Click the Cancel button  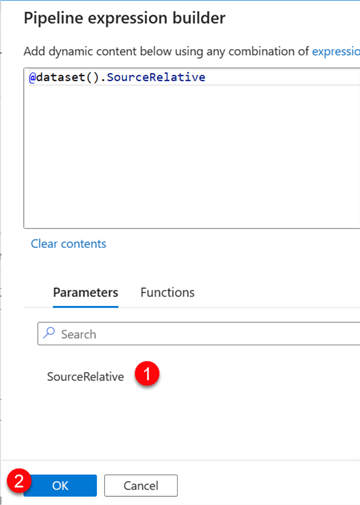click(x=141, y=485)
